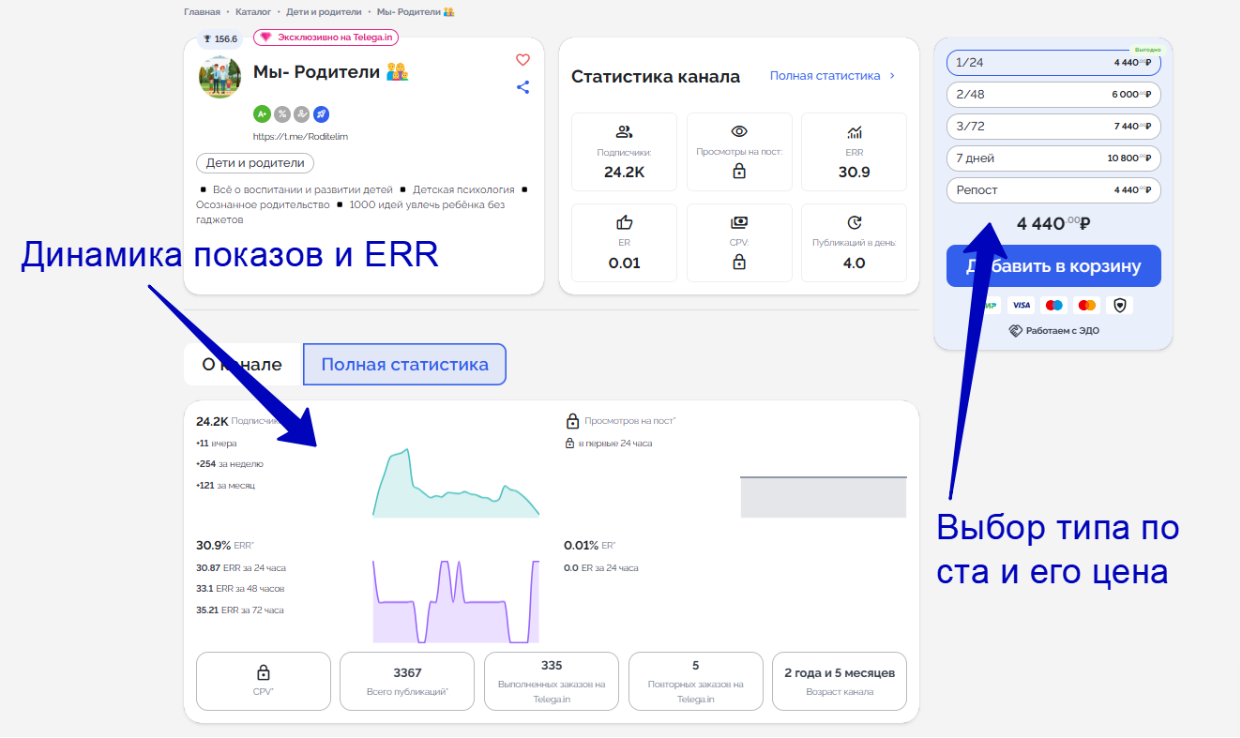The height and width of the screenshot is (738, 1240).
Task: Click the Mastercard payment icon
Action: point(1086,305)
